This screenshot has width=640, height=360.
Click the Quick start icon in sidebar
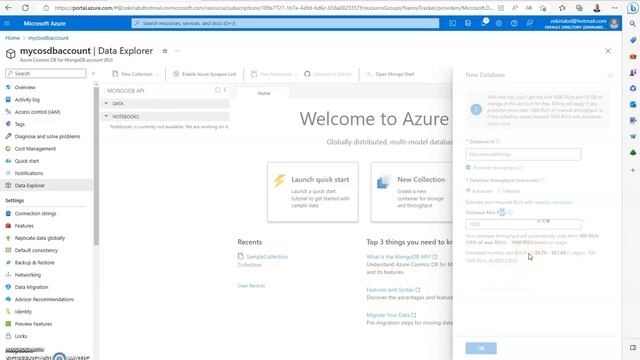[x=8, y=161]
